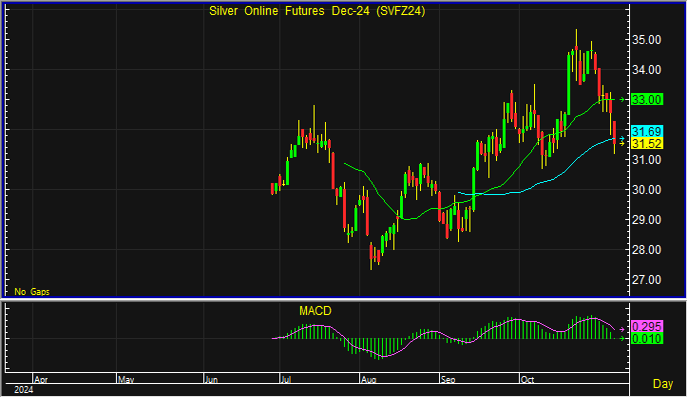Select the 0.295 magenta MACD value
The height and width of the screenshot is (398, 688).
[x=646, y=326]
